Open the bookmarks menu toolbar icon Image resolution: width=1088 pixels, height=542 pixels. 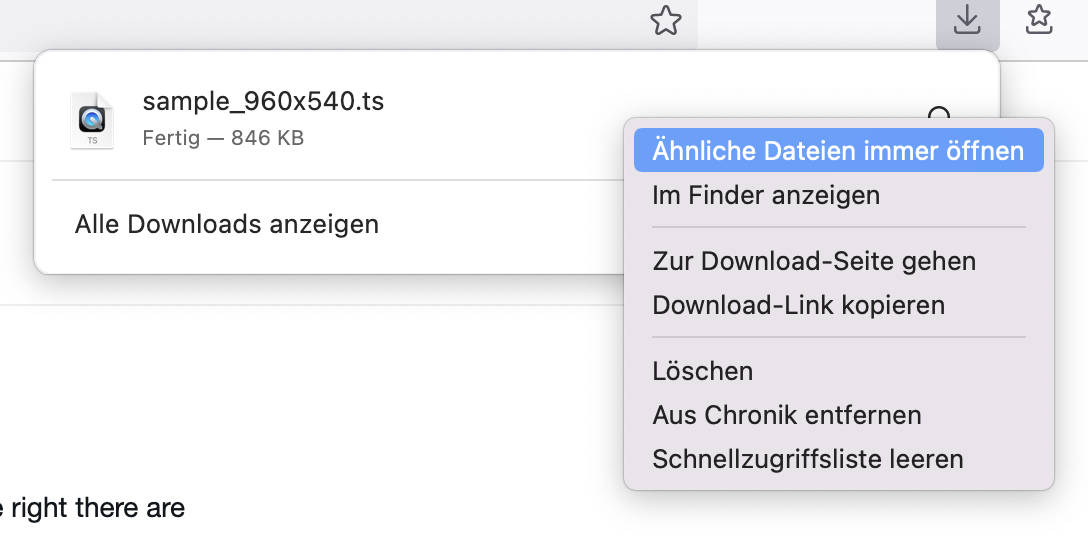1040,21
